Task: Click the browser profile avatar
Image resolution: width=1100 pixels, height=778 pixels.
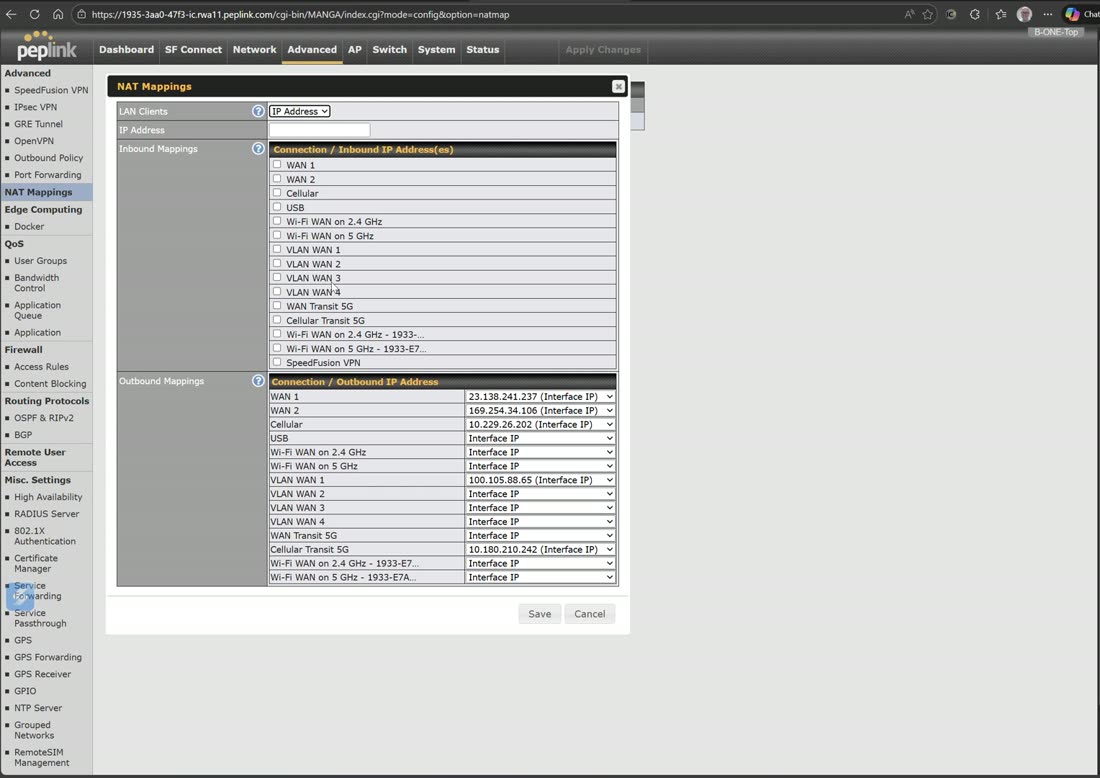Action: [1024, 14]
